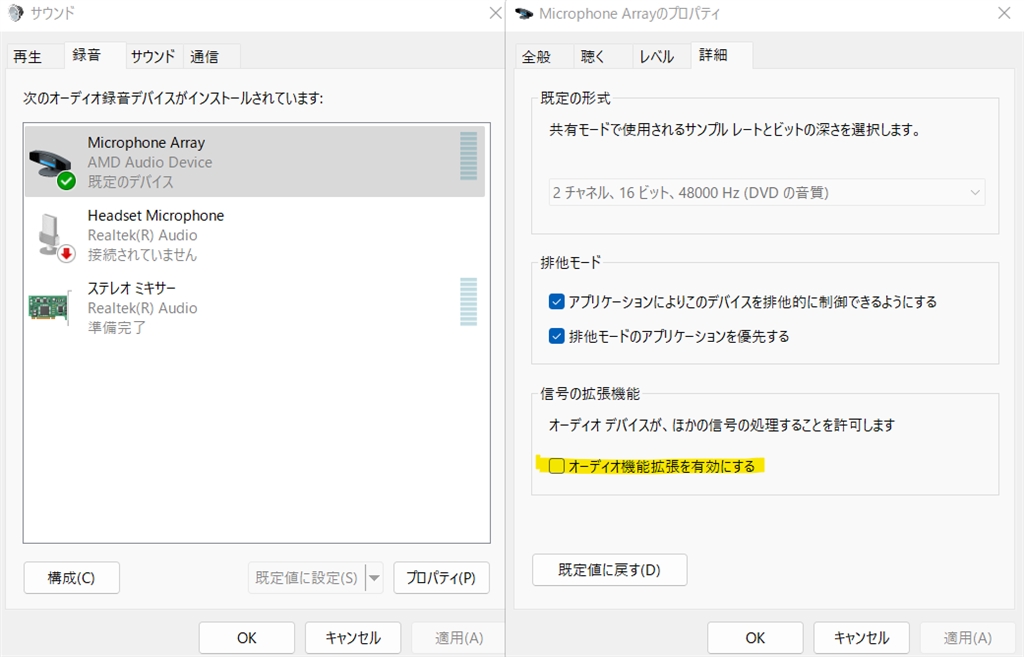1024x657 pixels.
Task: Click the ステレオ ミキサー sound card icon
Action: click(x=49, y=308)
